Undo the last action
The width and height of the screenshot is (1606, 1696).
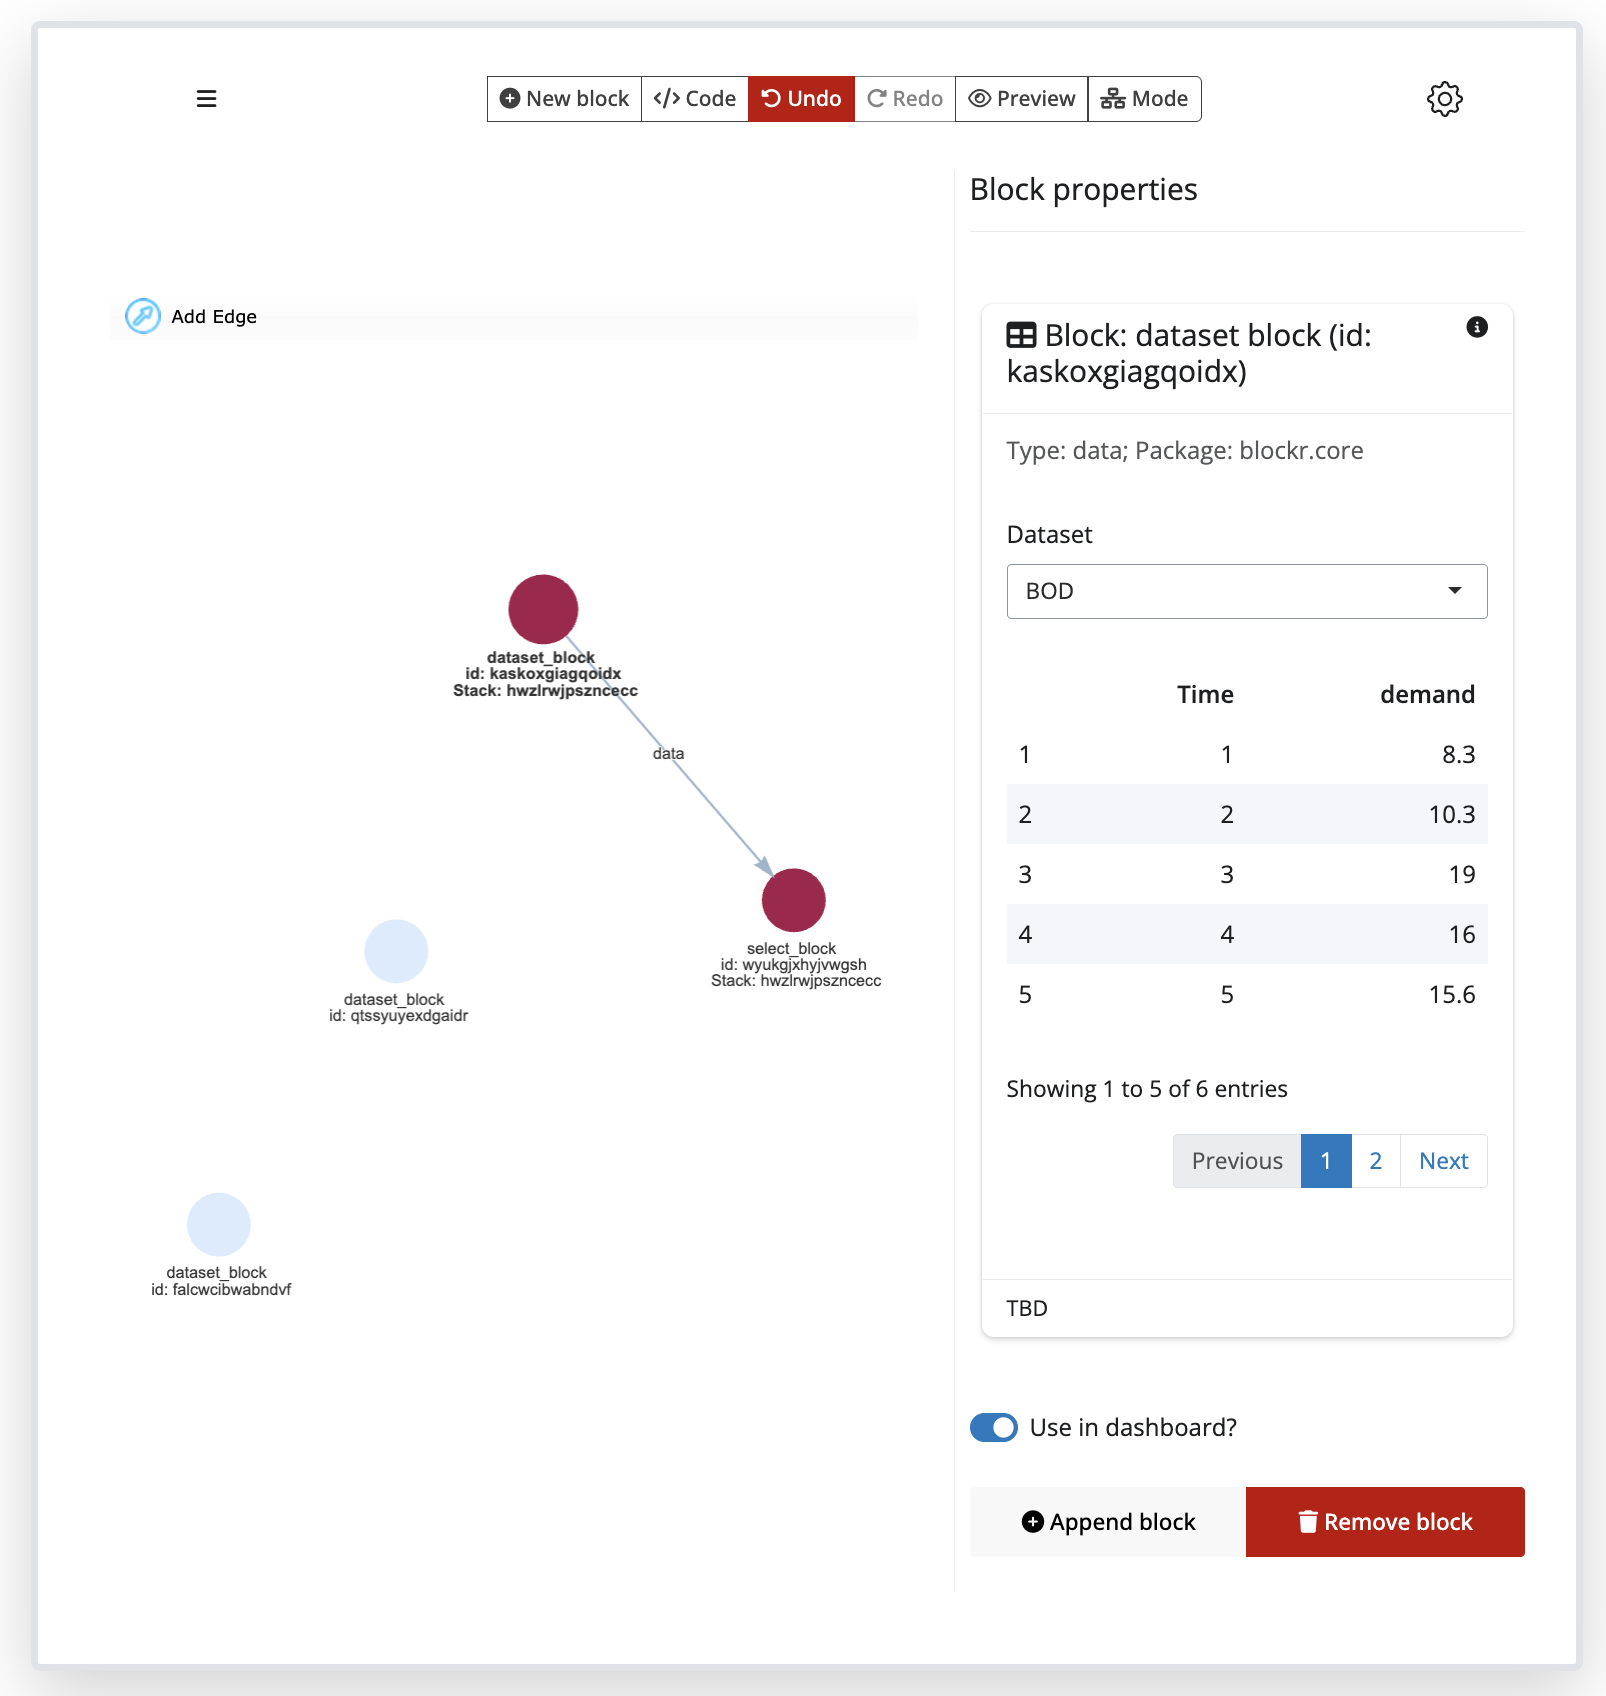(800, 98)
